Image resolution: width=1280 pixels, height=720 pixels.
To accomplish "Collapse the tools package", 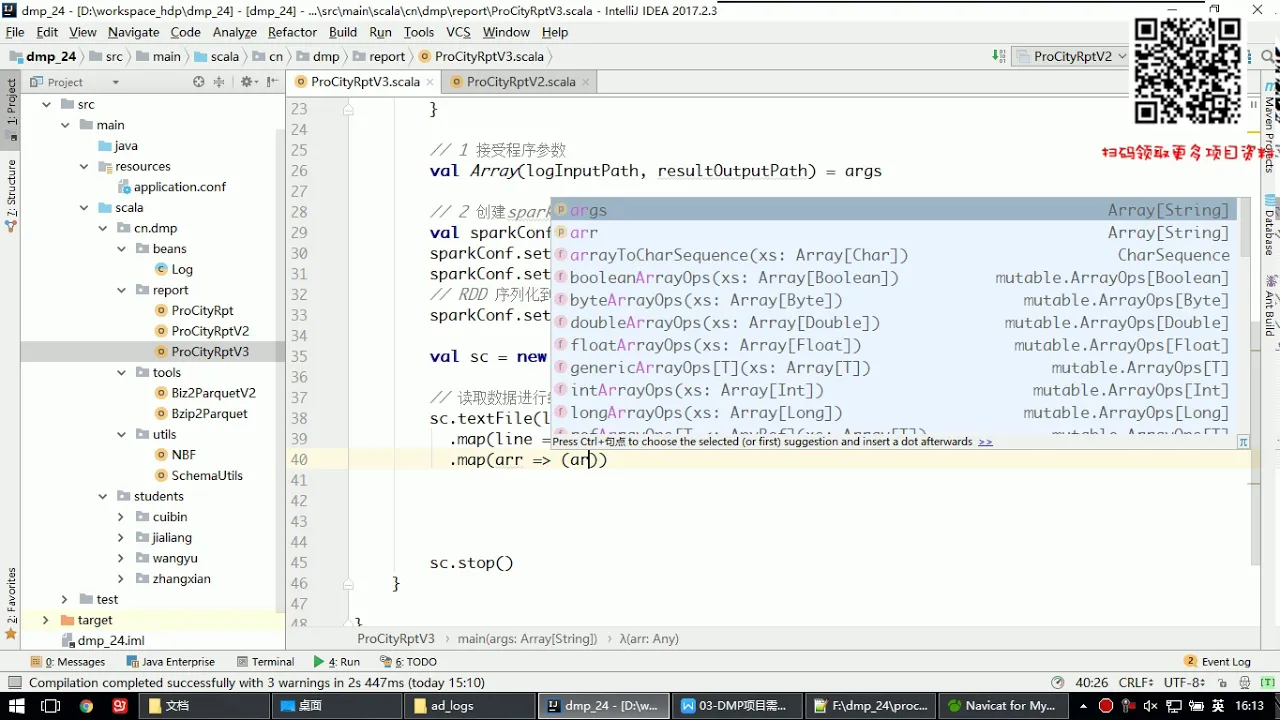I will (x=121, y=372).
